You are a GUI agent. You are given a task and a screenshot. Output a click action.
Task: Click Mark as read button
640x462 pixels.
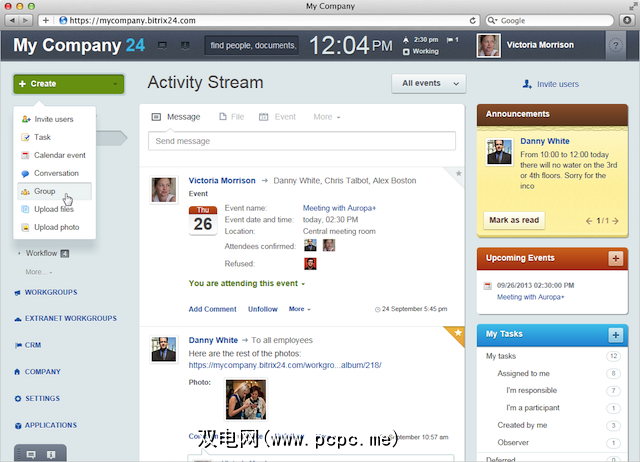point(514,220)
